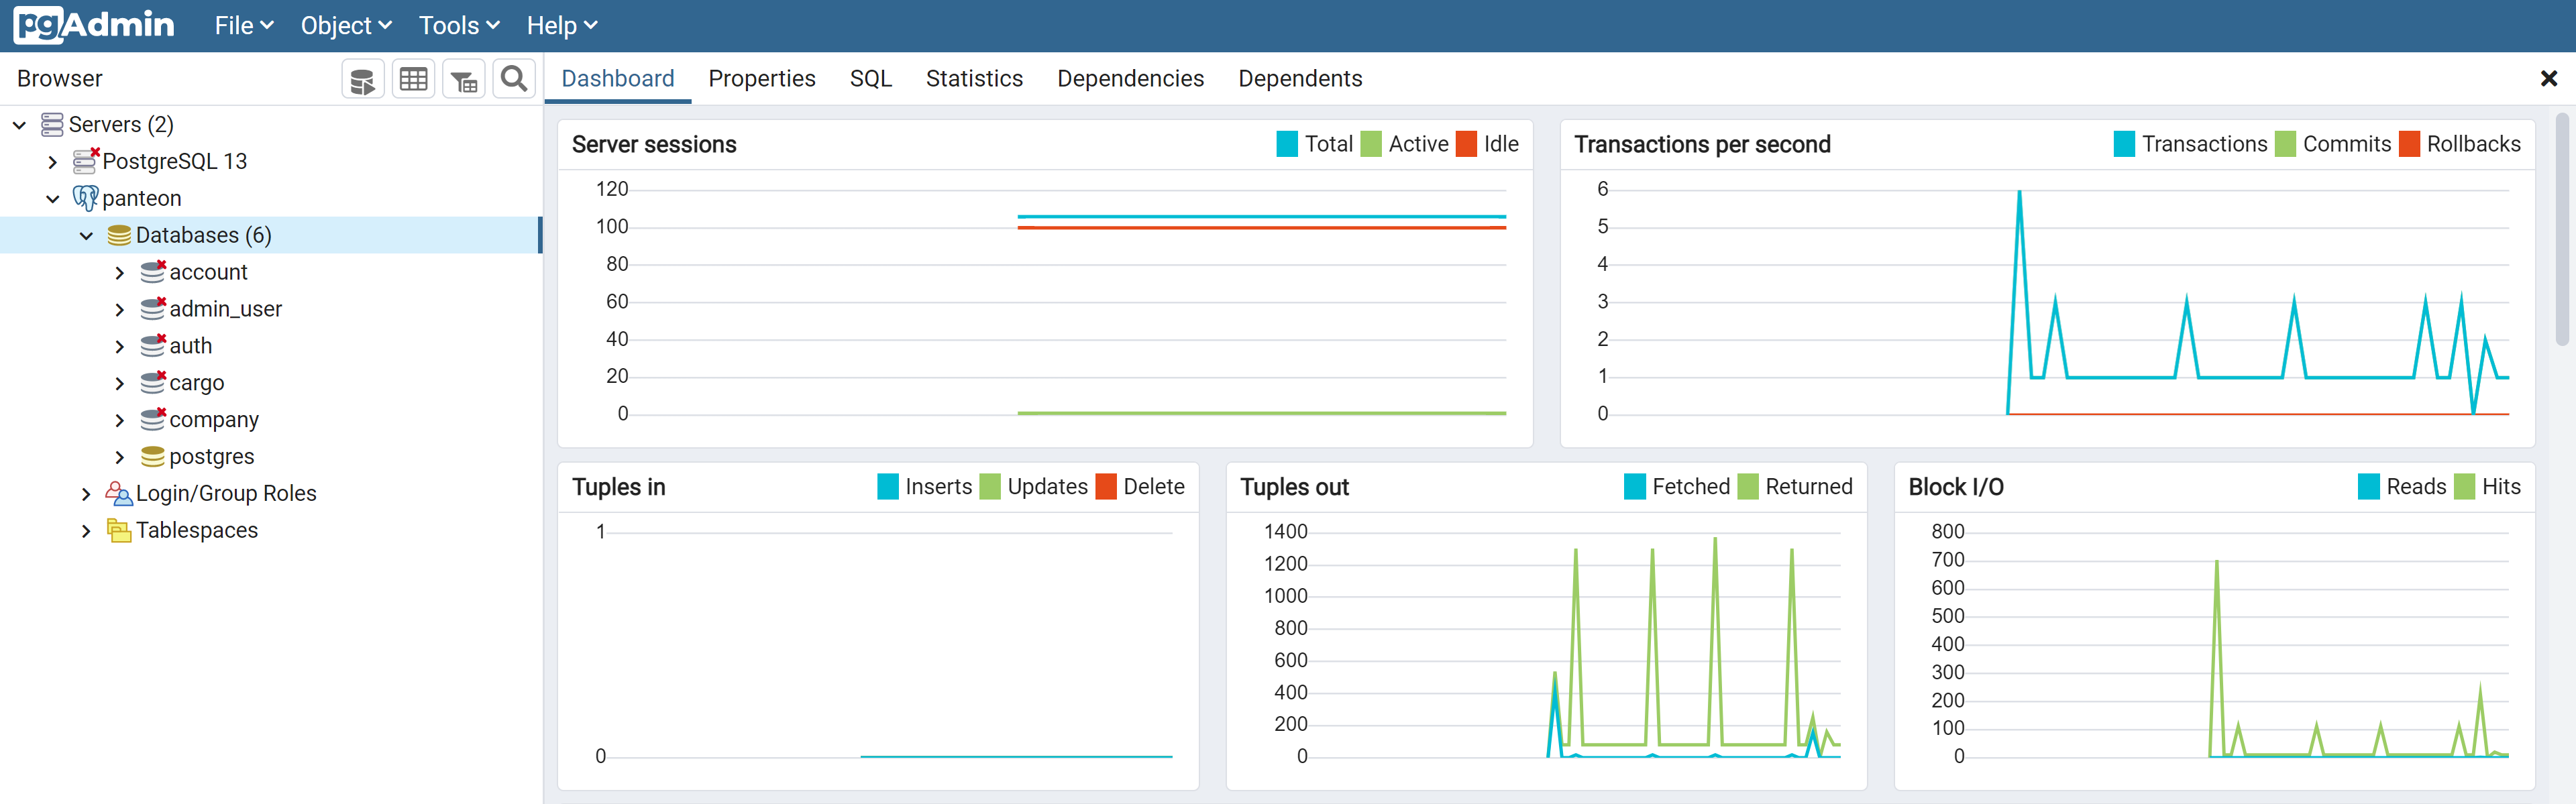Open the Search Objects magnifier icon

(514, 79)
